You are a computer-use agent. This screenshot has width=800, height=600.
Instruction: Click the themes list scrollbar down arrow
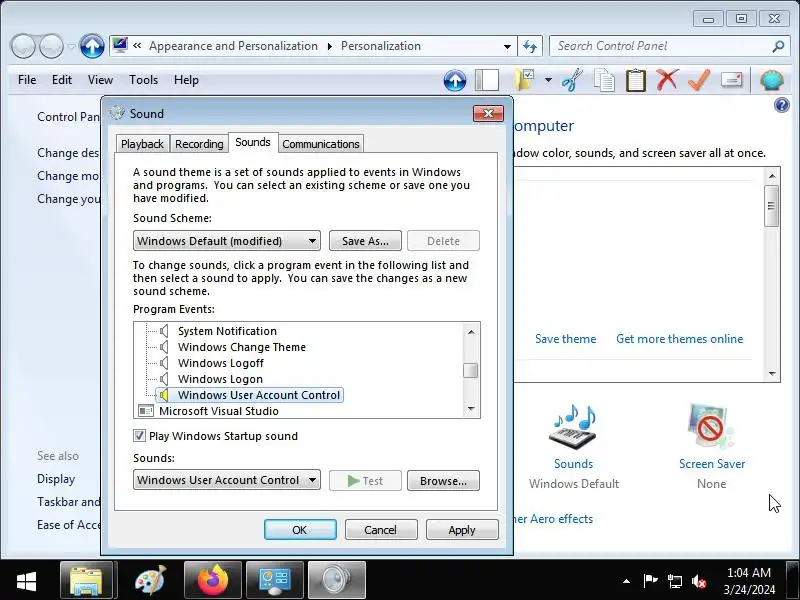[x=772, y=373]
